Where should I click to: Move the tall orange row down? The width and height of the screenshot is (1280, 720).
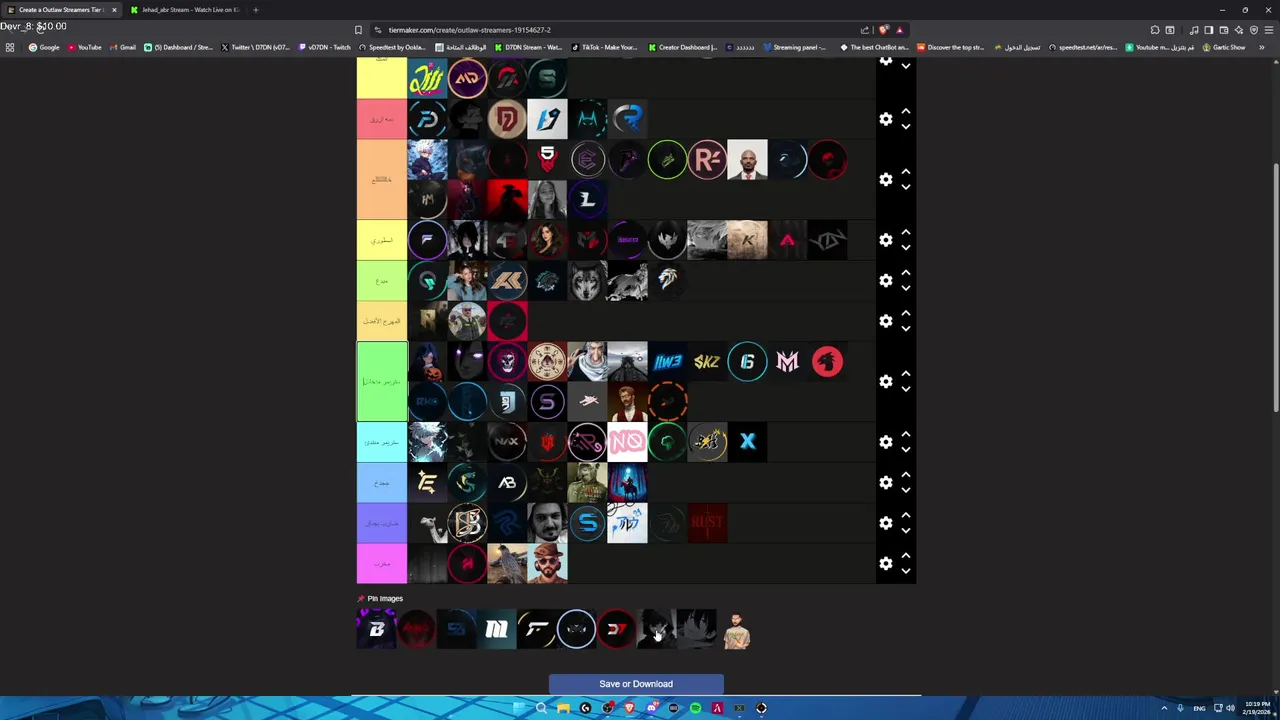pyautogui.click(x=906, y=187)
